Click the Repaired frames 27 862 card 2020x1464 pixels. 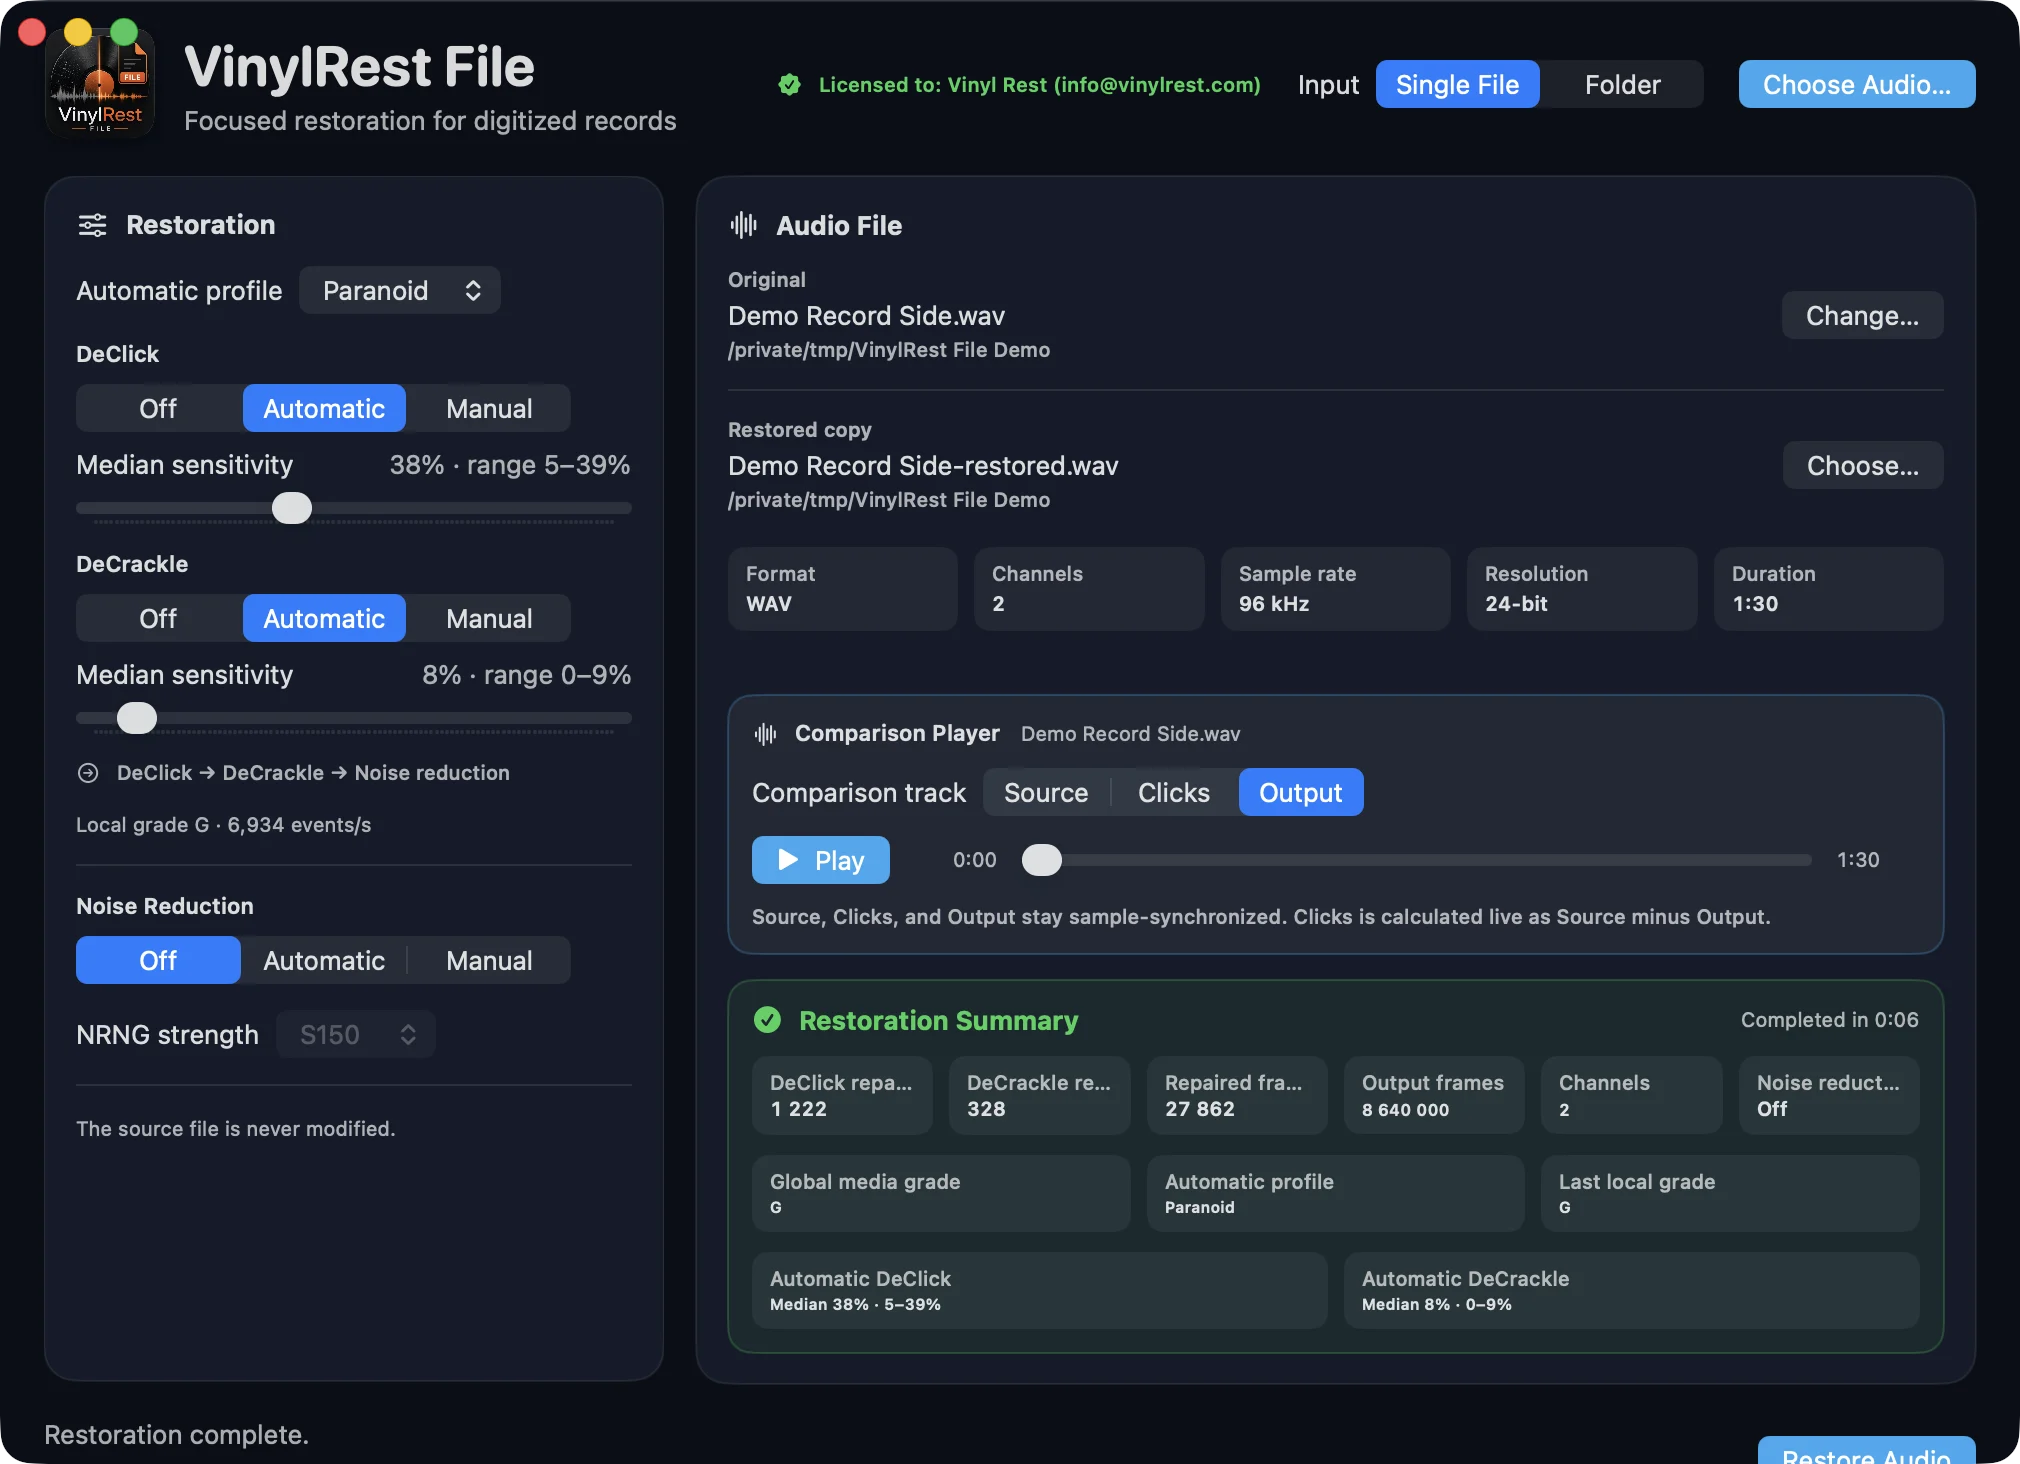tap(1236, 1096)
